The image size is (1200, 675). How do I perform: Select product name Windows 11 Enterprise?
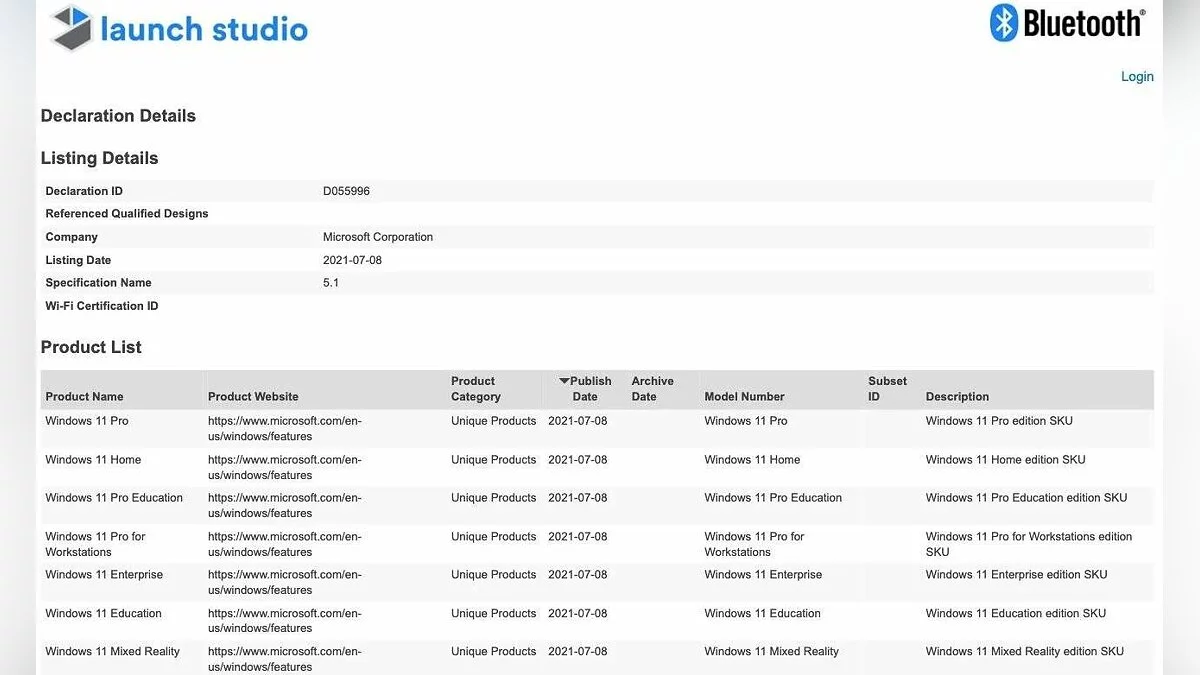click(x=104, y=575)
